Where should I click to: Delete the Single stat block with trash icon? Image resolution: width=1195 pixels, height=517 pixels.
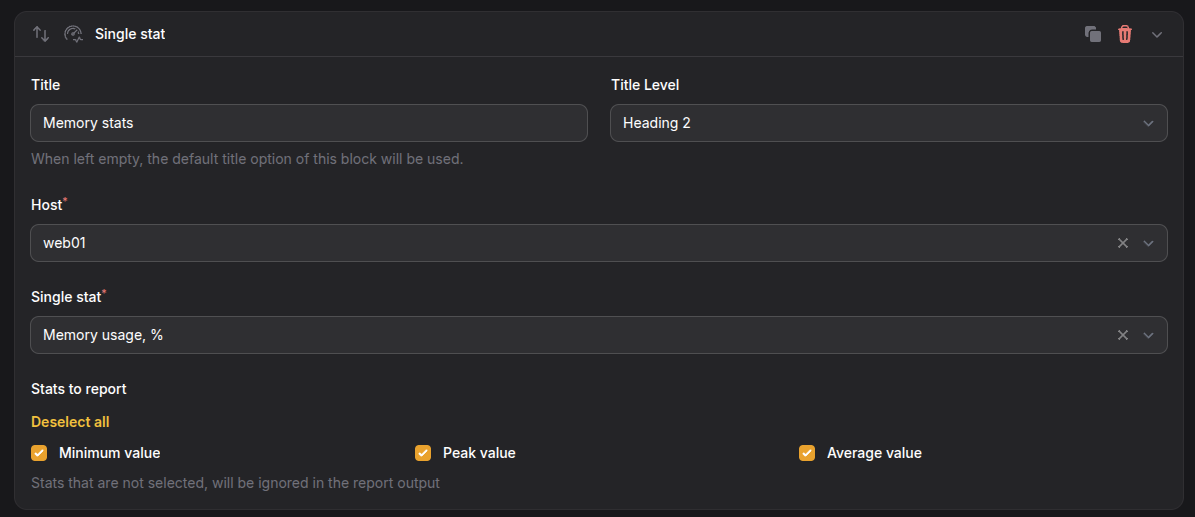[1125, 34]
